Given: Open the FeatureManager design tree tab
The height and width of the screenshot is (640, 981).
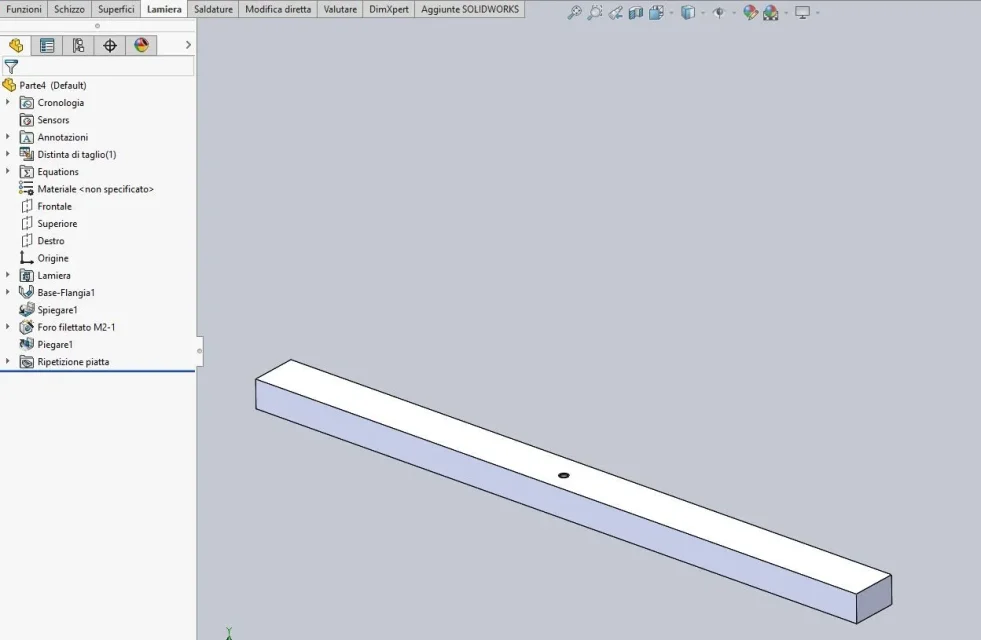Looking at the screenshot, I should pos(16,46).
